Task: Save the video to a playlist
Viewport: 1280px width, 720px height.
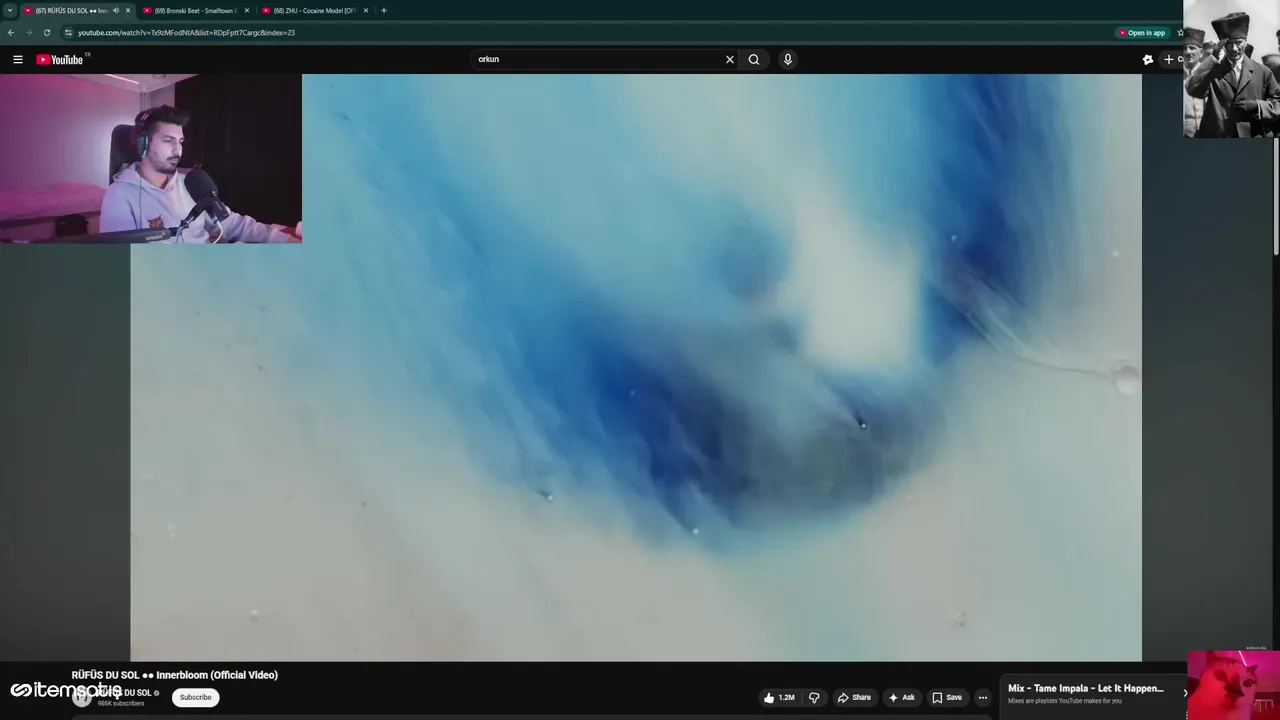Action: [x=947, y=697]
